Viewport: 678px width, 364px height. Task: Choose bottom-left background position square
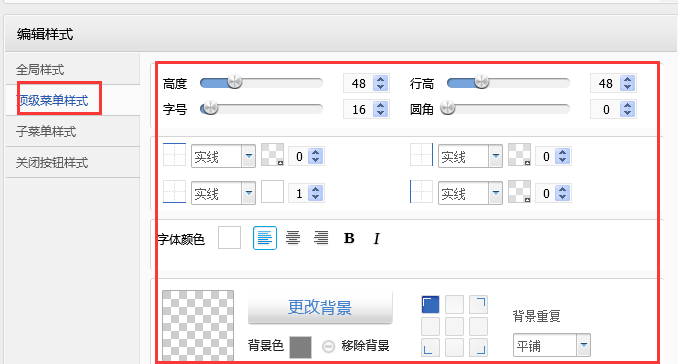(430, 347)
